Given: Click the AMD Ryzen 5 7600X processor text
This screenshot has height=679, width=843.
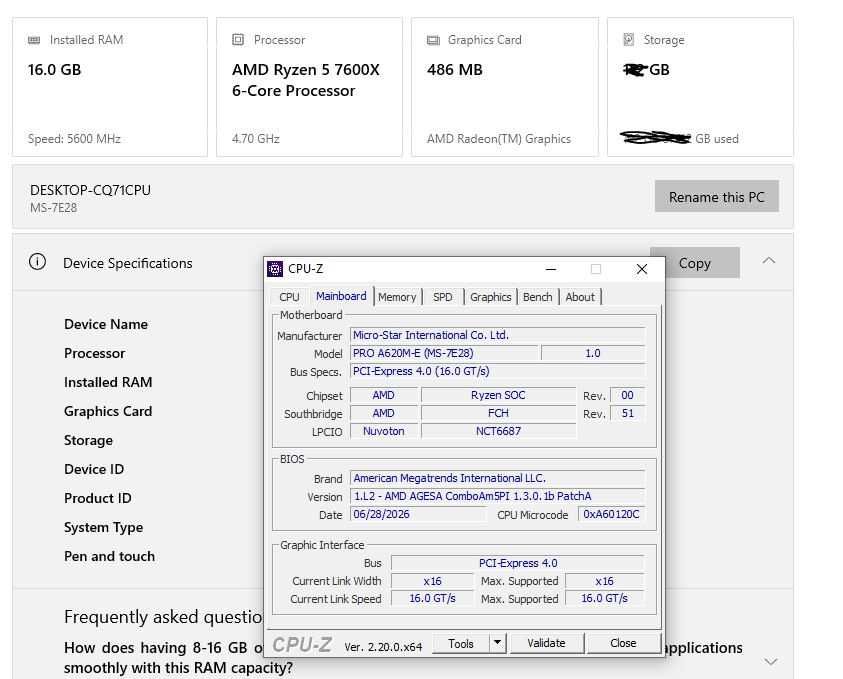Looking at the screenshot, I should tap(306, 80).
